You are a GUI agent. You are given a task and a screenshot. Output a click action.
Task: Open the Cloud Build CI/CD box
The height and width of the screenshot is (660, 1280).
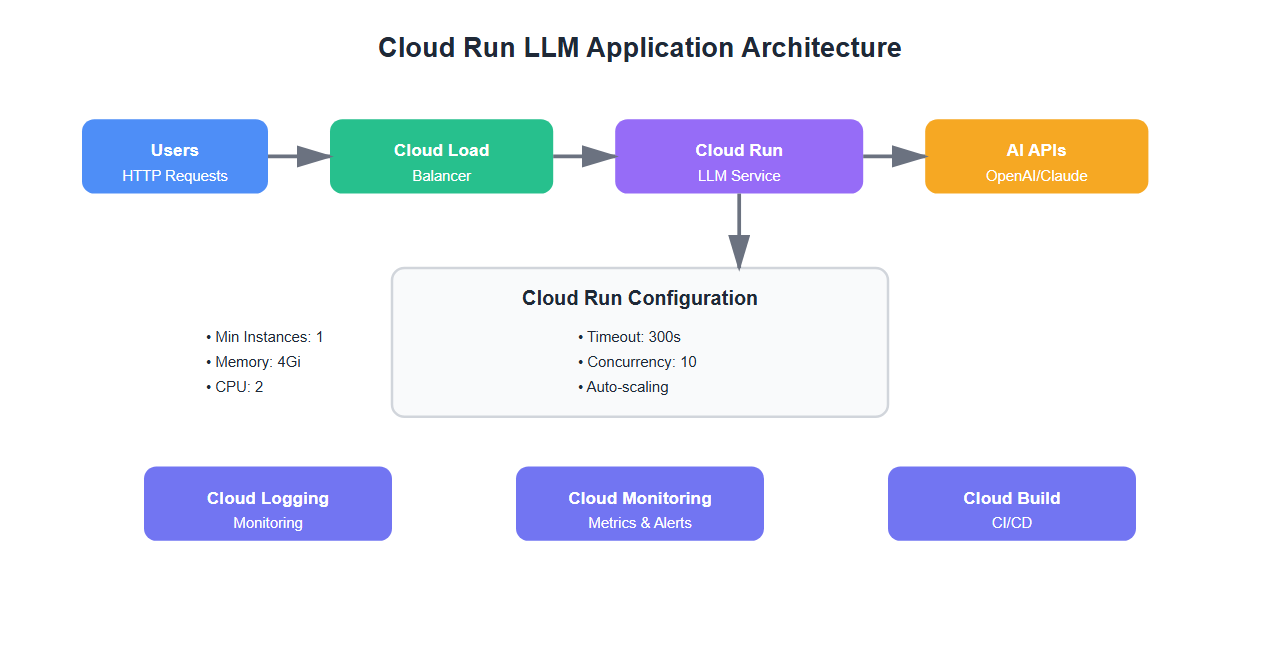(1012, 504)
